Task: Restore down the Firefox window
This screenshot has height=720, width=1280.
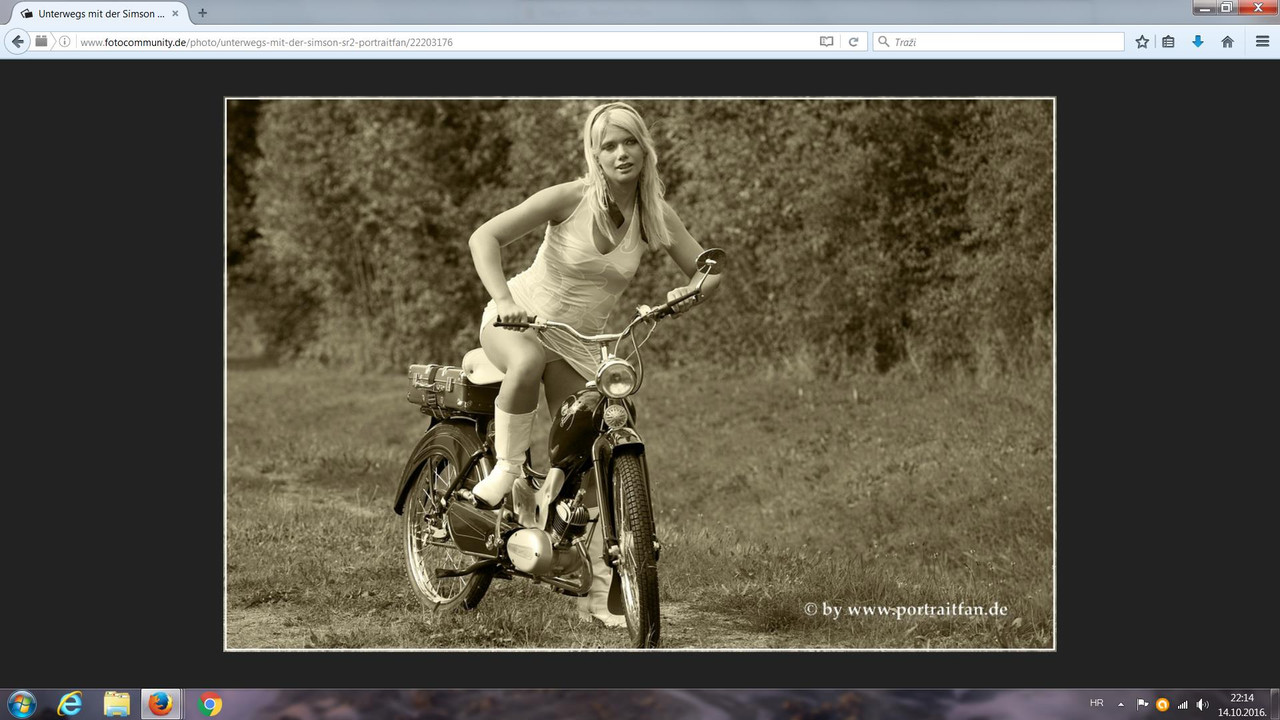Action: coord(1228,8)
